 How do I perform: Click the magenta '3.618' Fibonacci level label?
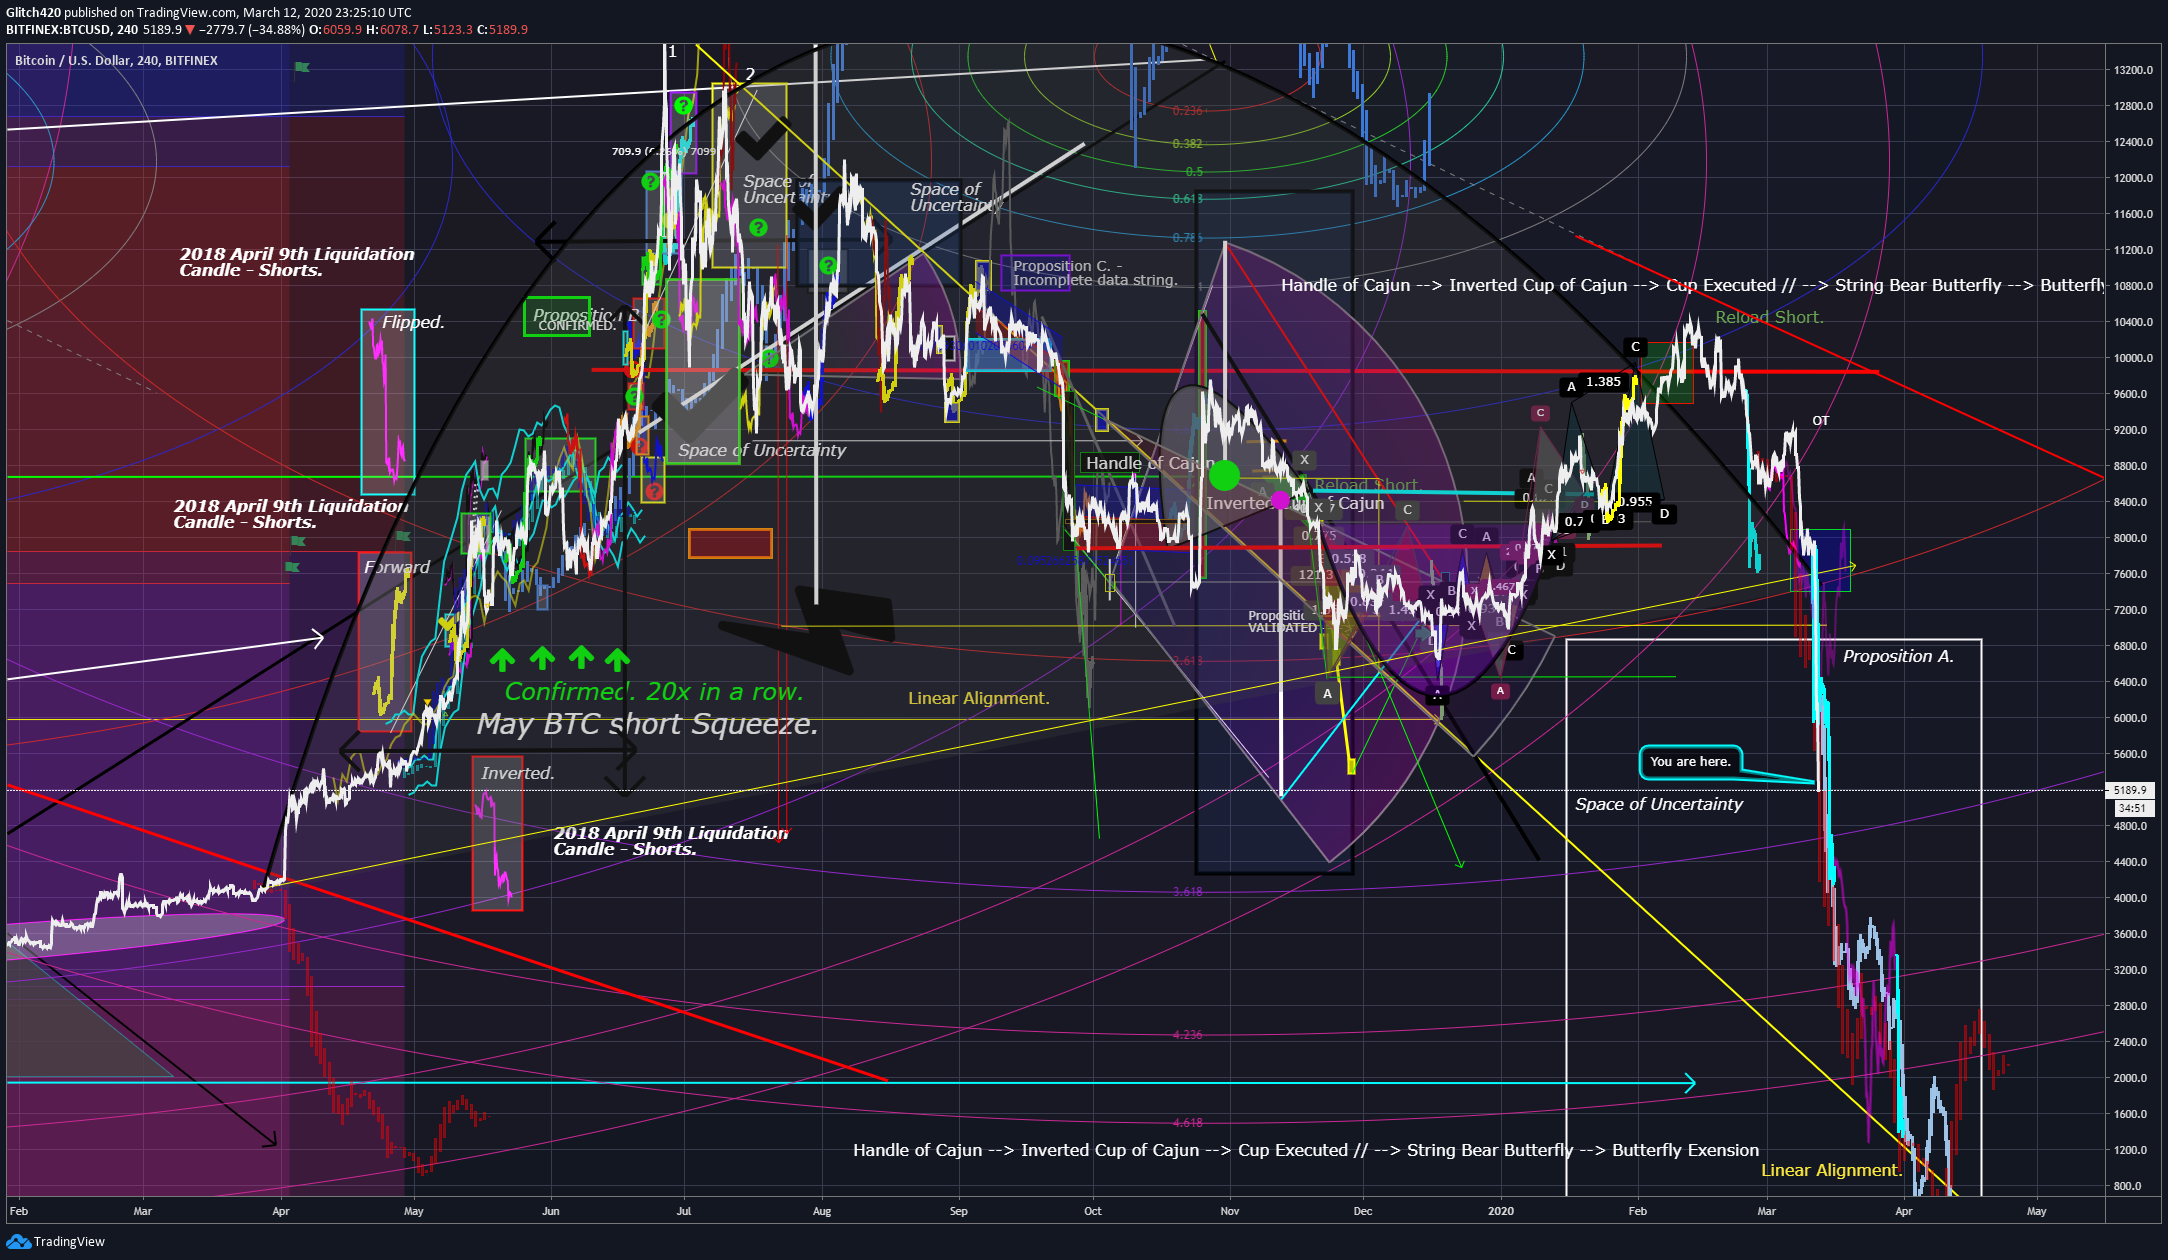(x=1188, y=892)
